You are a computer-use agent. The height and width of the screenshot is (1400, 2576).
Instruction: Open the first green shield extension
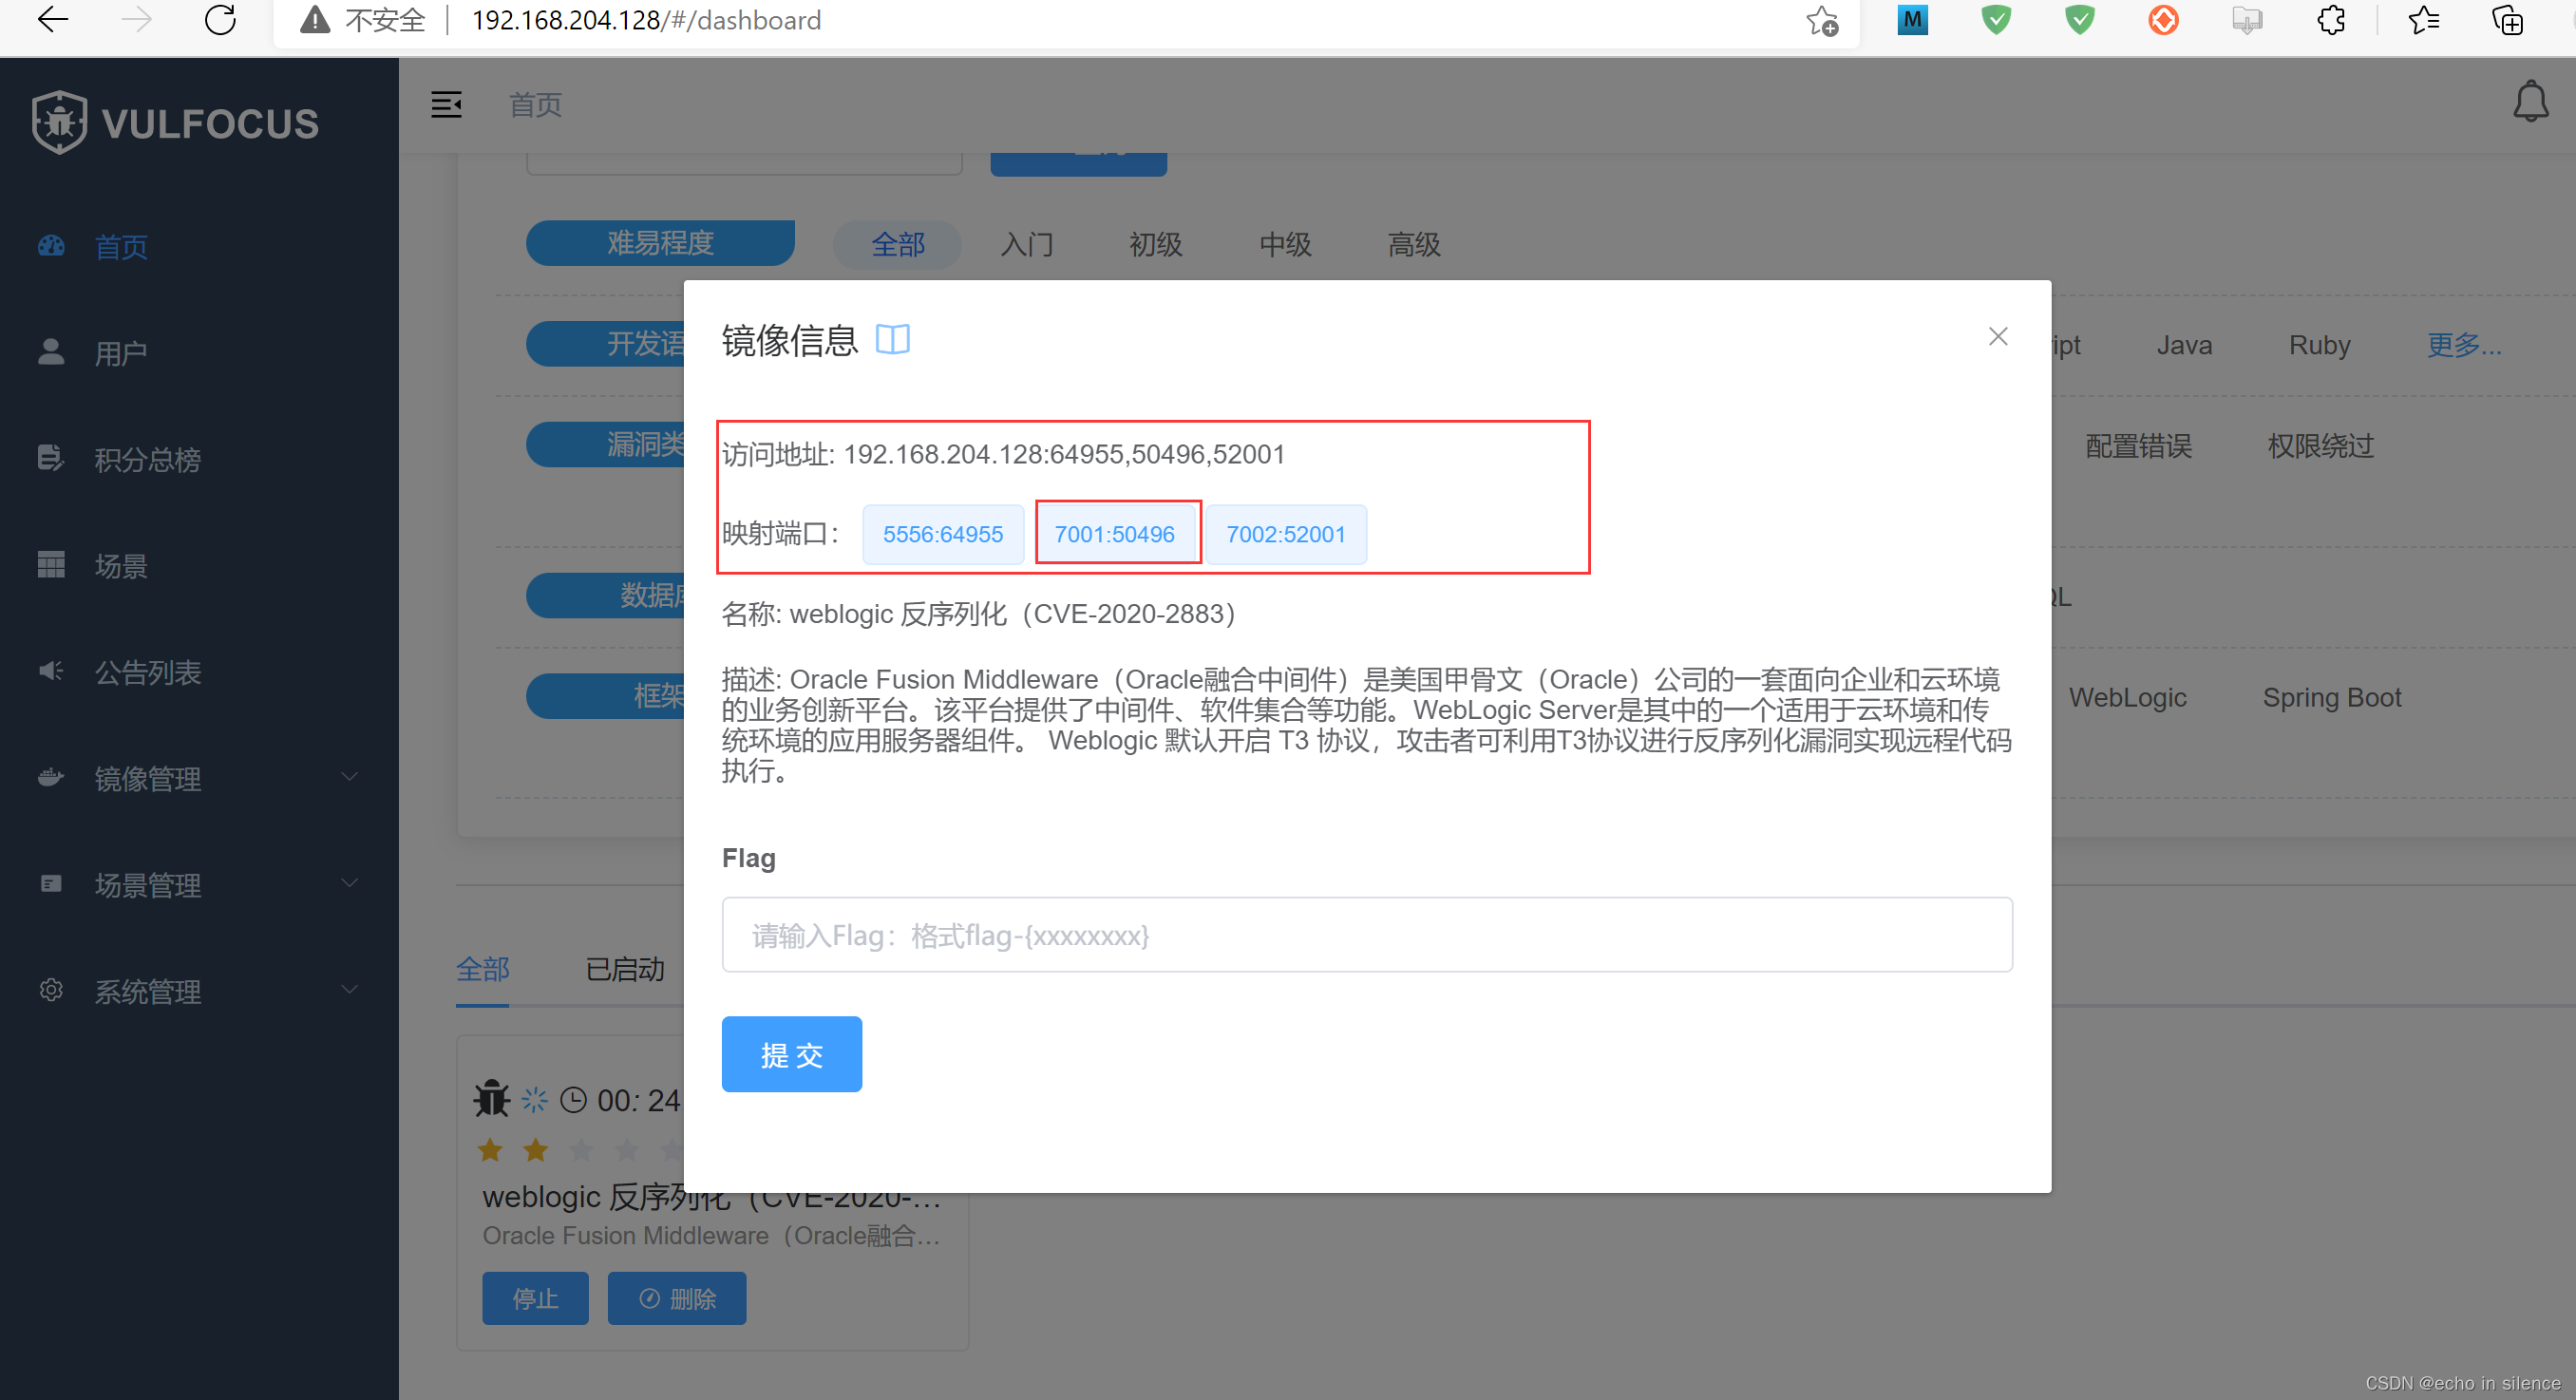coord(1996,20)
